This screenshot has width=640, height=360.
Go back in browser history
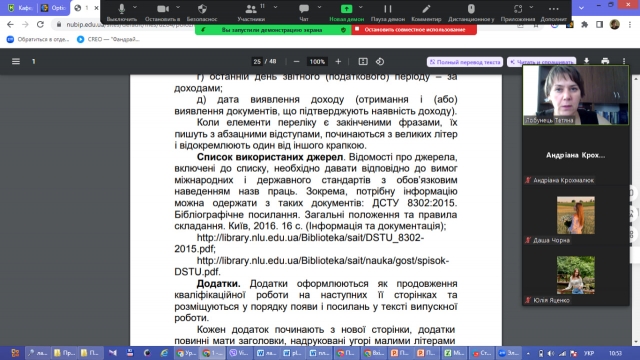point(10,24)
